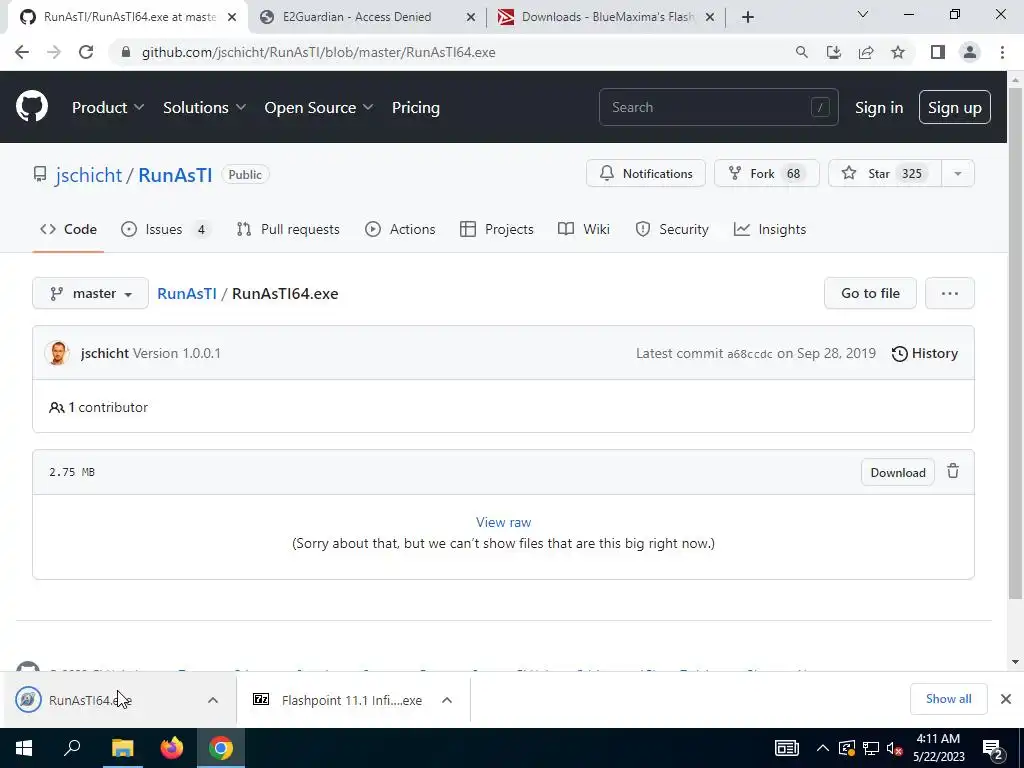Click the View raw link
The width and height of the screenshot is (1024, 768).
point(503,522)
